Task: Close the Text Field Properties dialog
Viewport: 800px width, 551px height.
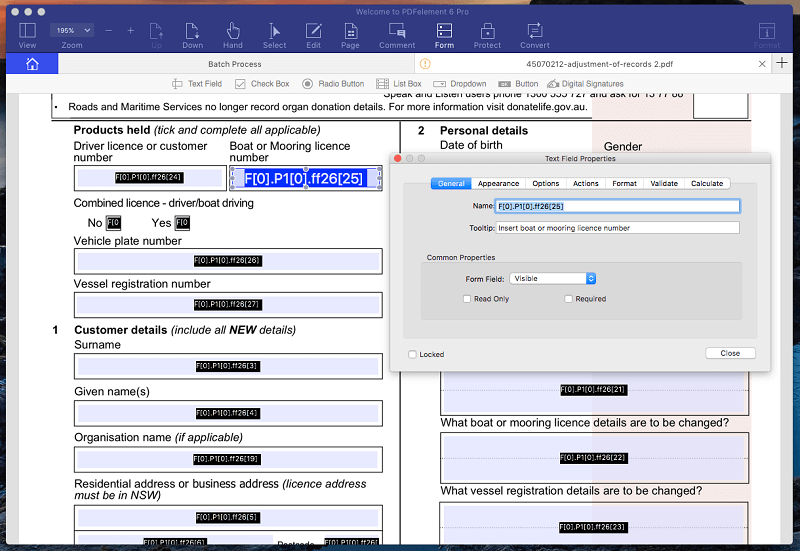Action: pyautogui.click(x=730, y=353)
